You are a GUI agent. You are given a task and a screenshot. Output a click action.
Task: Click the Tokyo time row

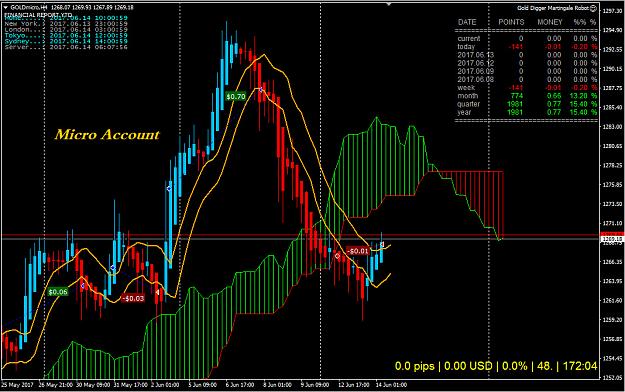66,35
